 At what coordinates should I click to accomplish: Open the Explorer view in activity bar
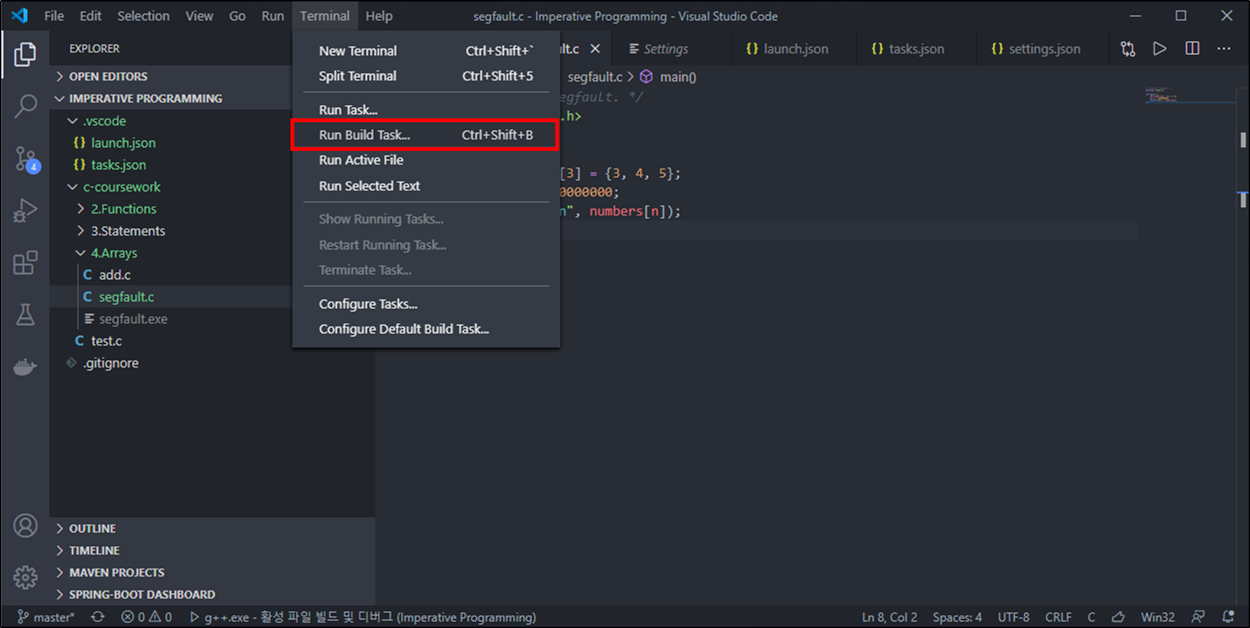pyautogui.click(x=25, y=53)
